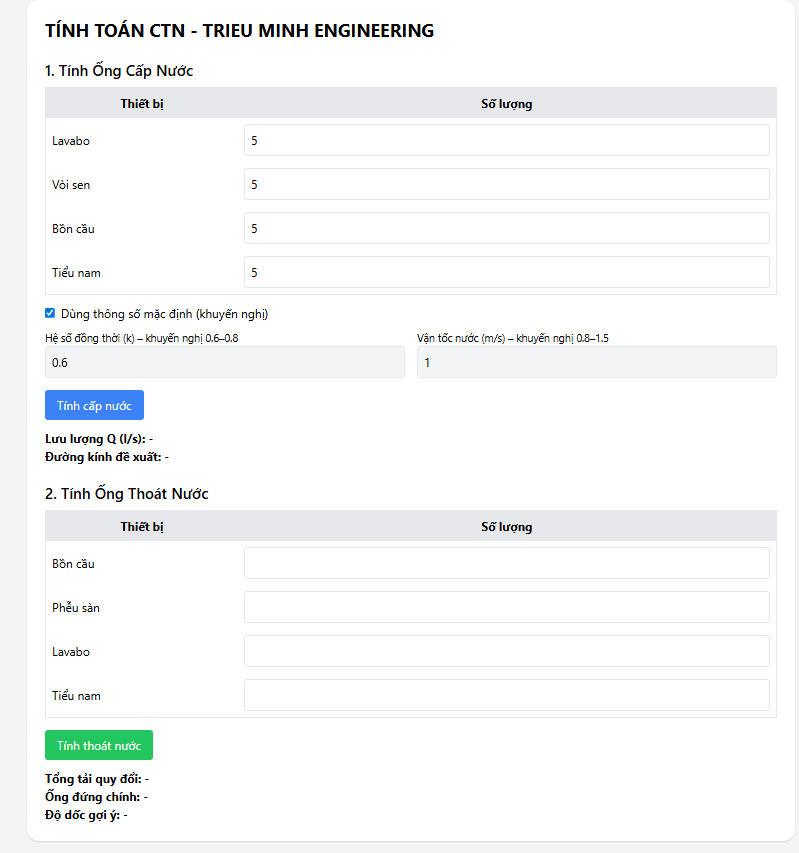Focus the Vòi sen quantity input
This screenshot has height=853, width=799.
(x=506, y=185)
